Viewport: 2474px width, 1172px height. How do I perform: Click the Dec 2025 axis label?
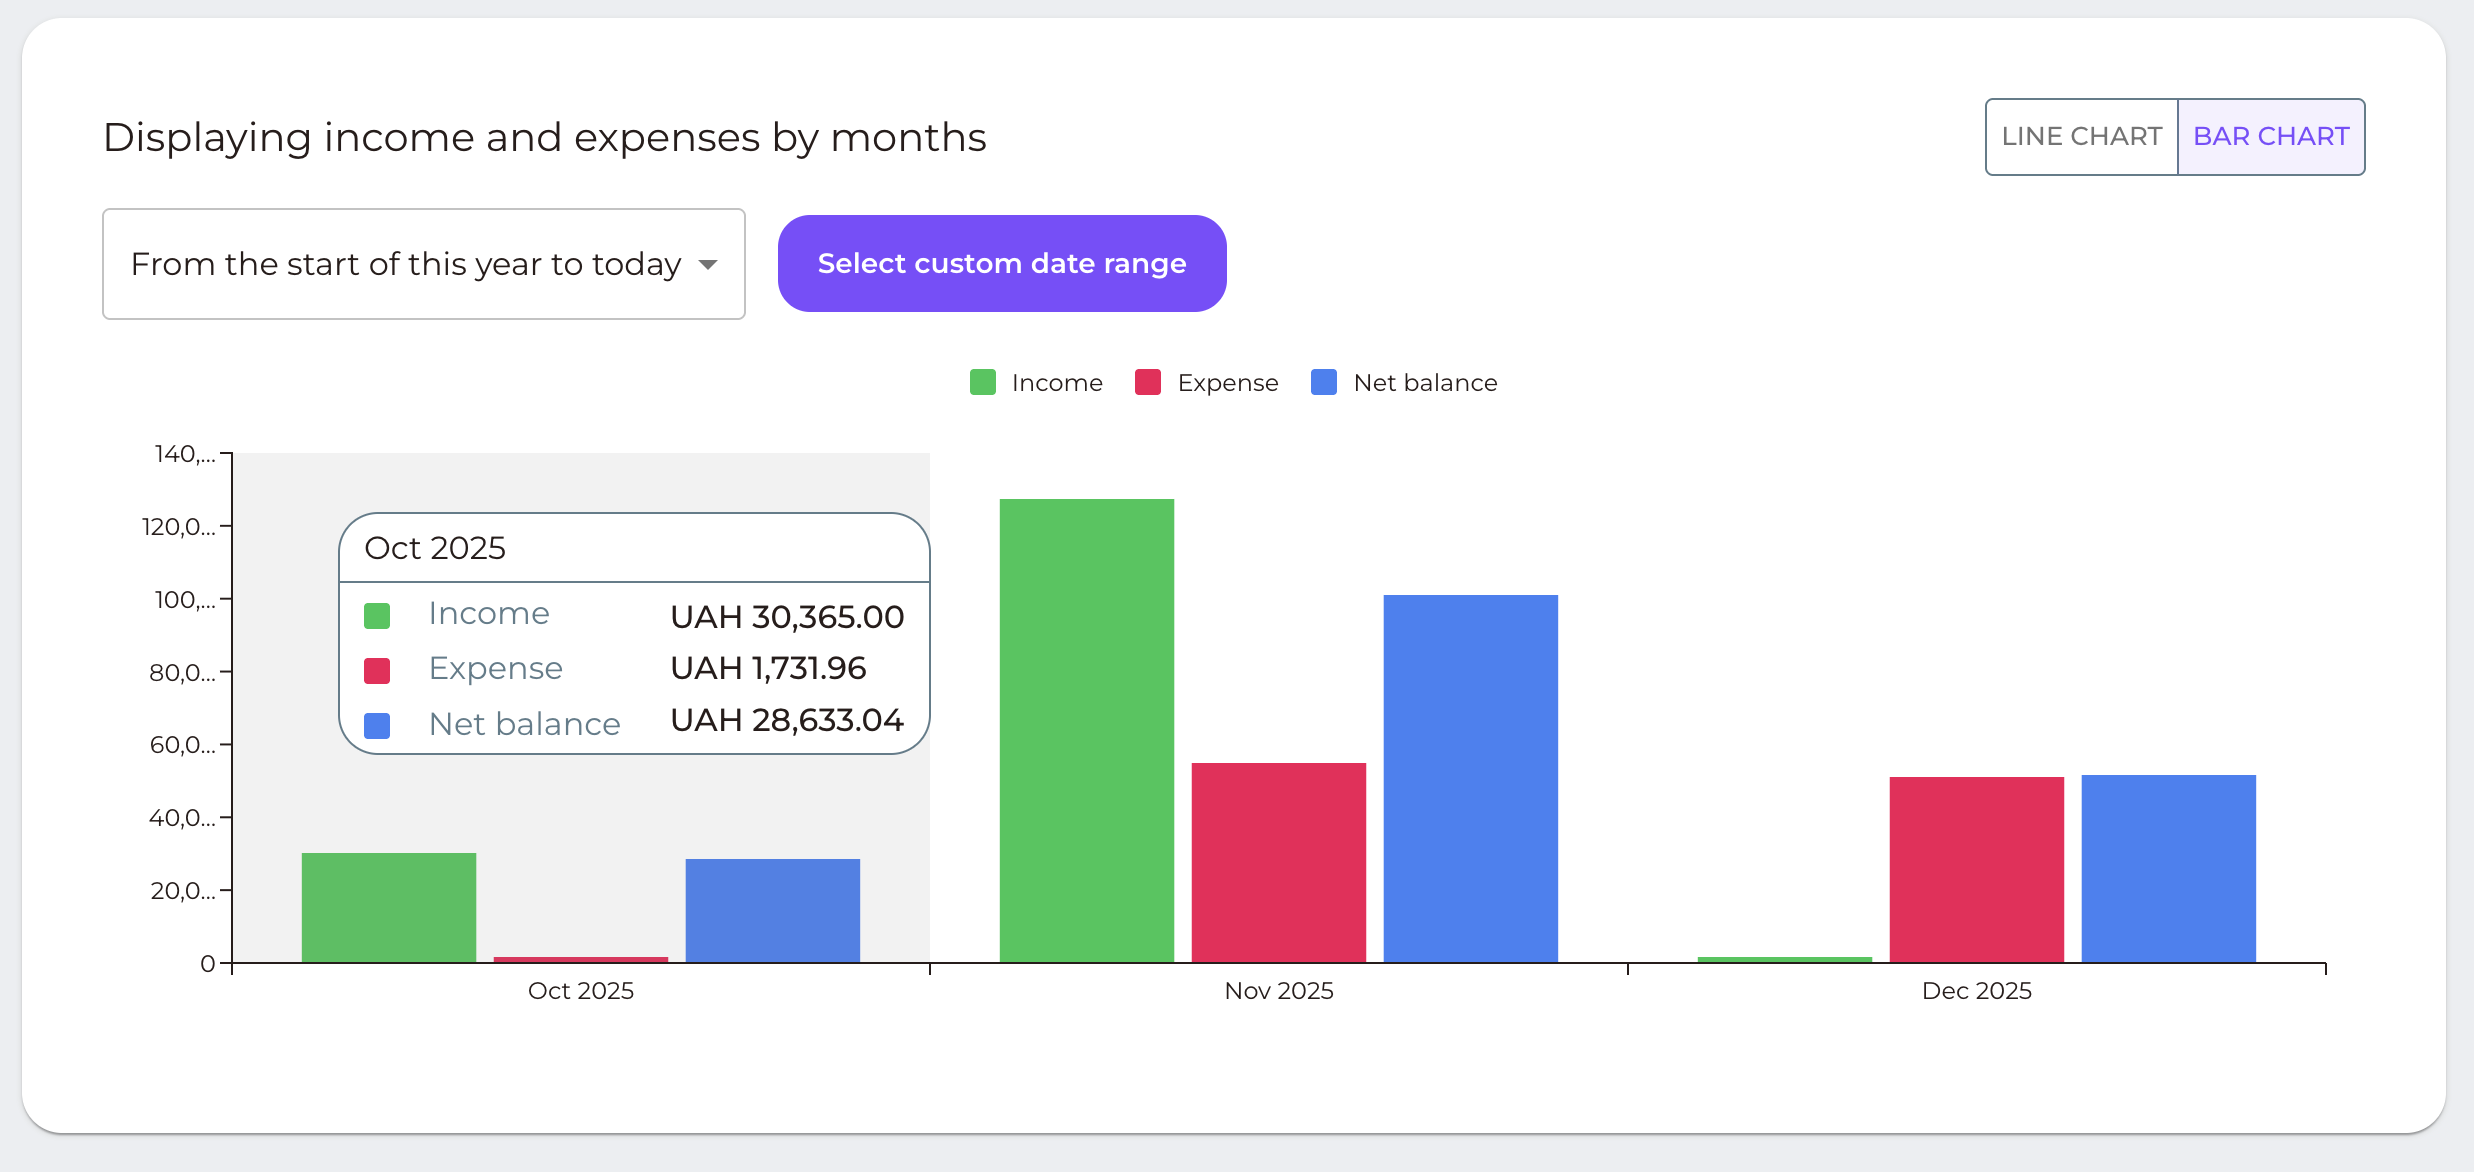point(1975,990)
